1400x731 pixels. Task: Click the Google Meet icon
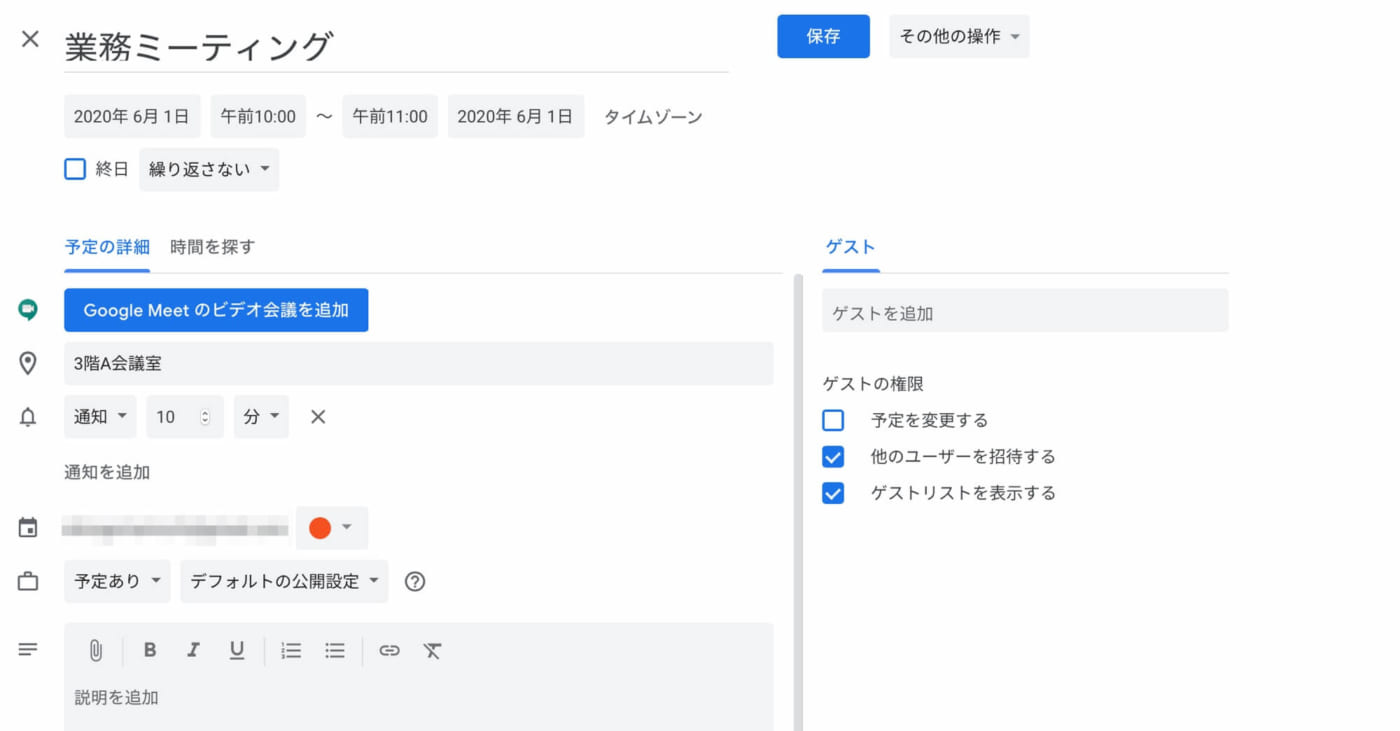click(x=28, y=310)
